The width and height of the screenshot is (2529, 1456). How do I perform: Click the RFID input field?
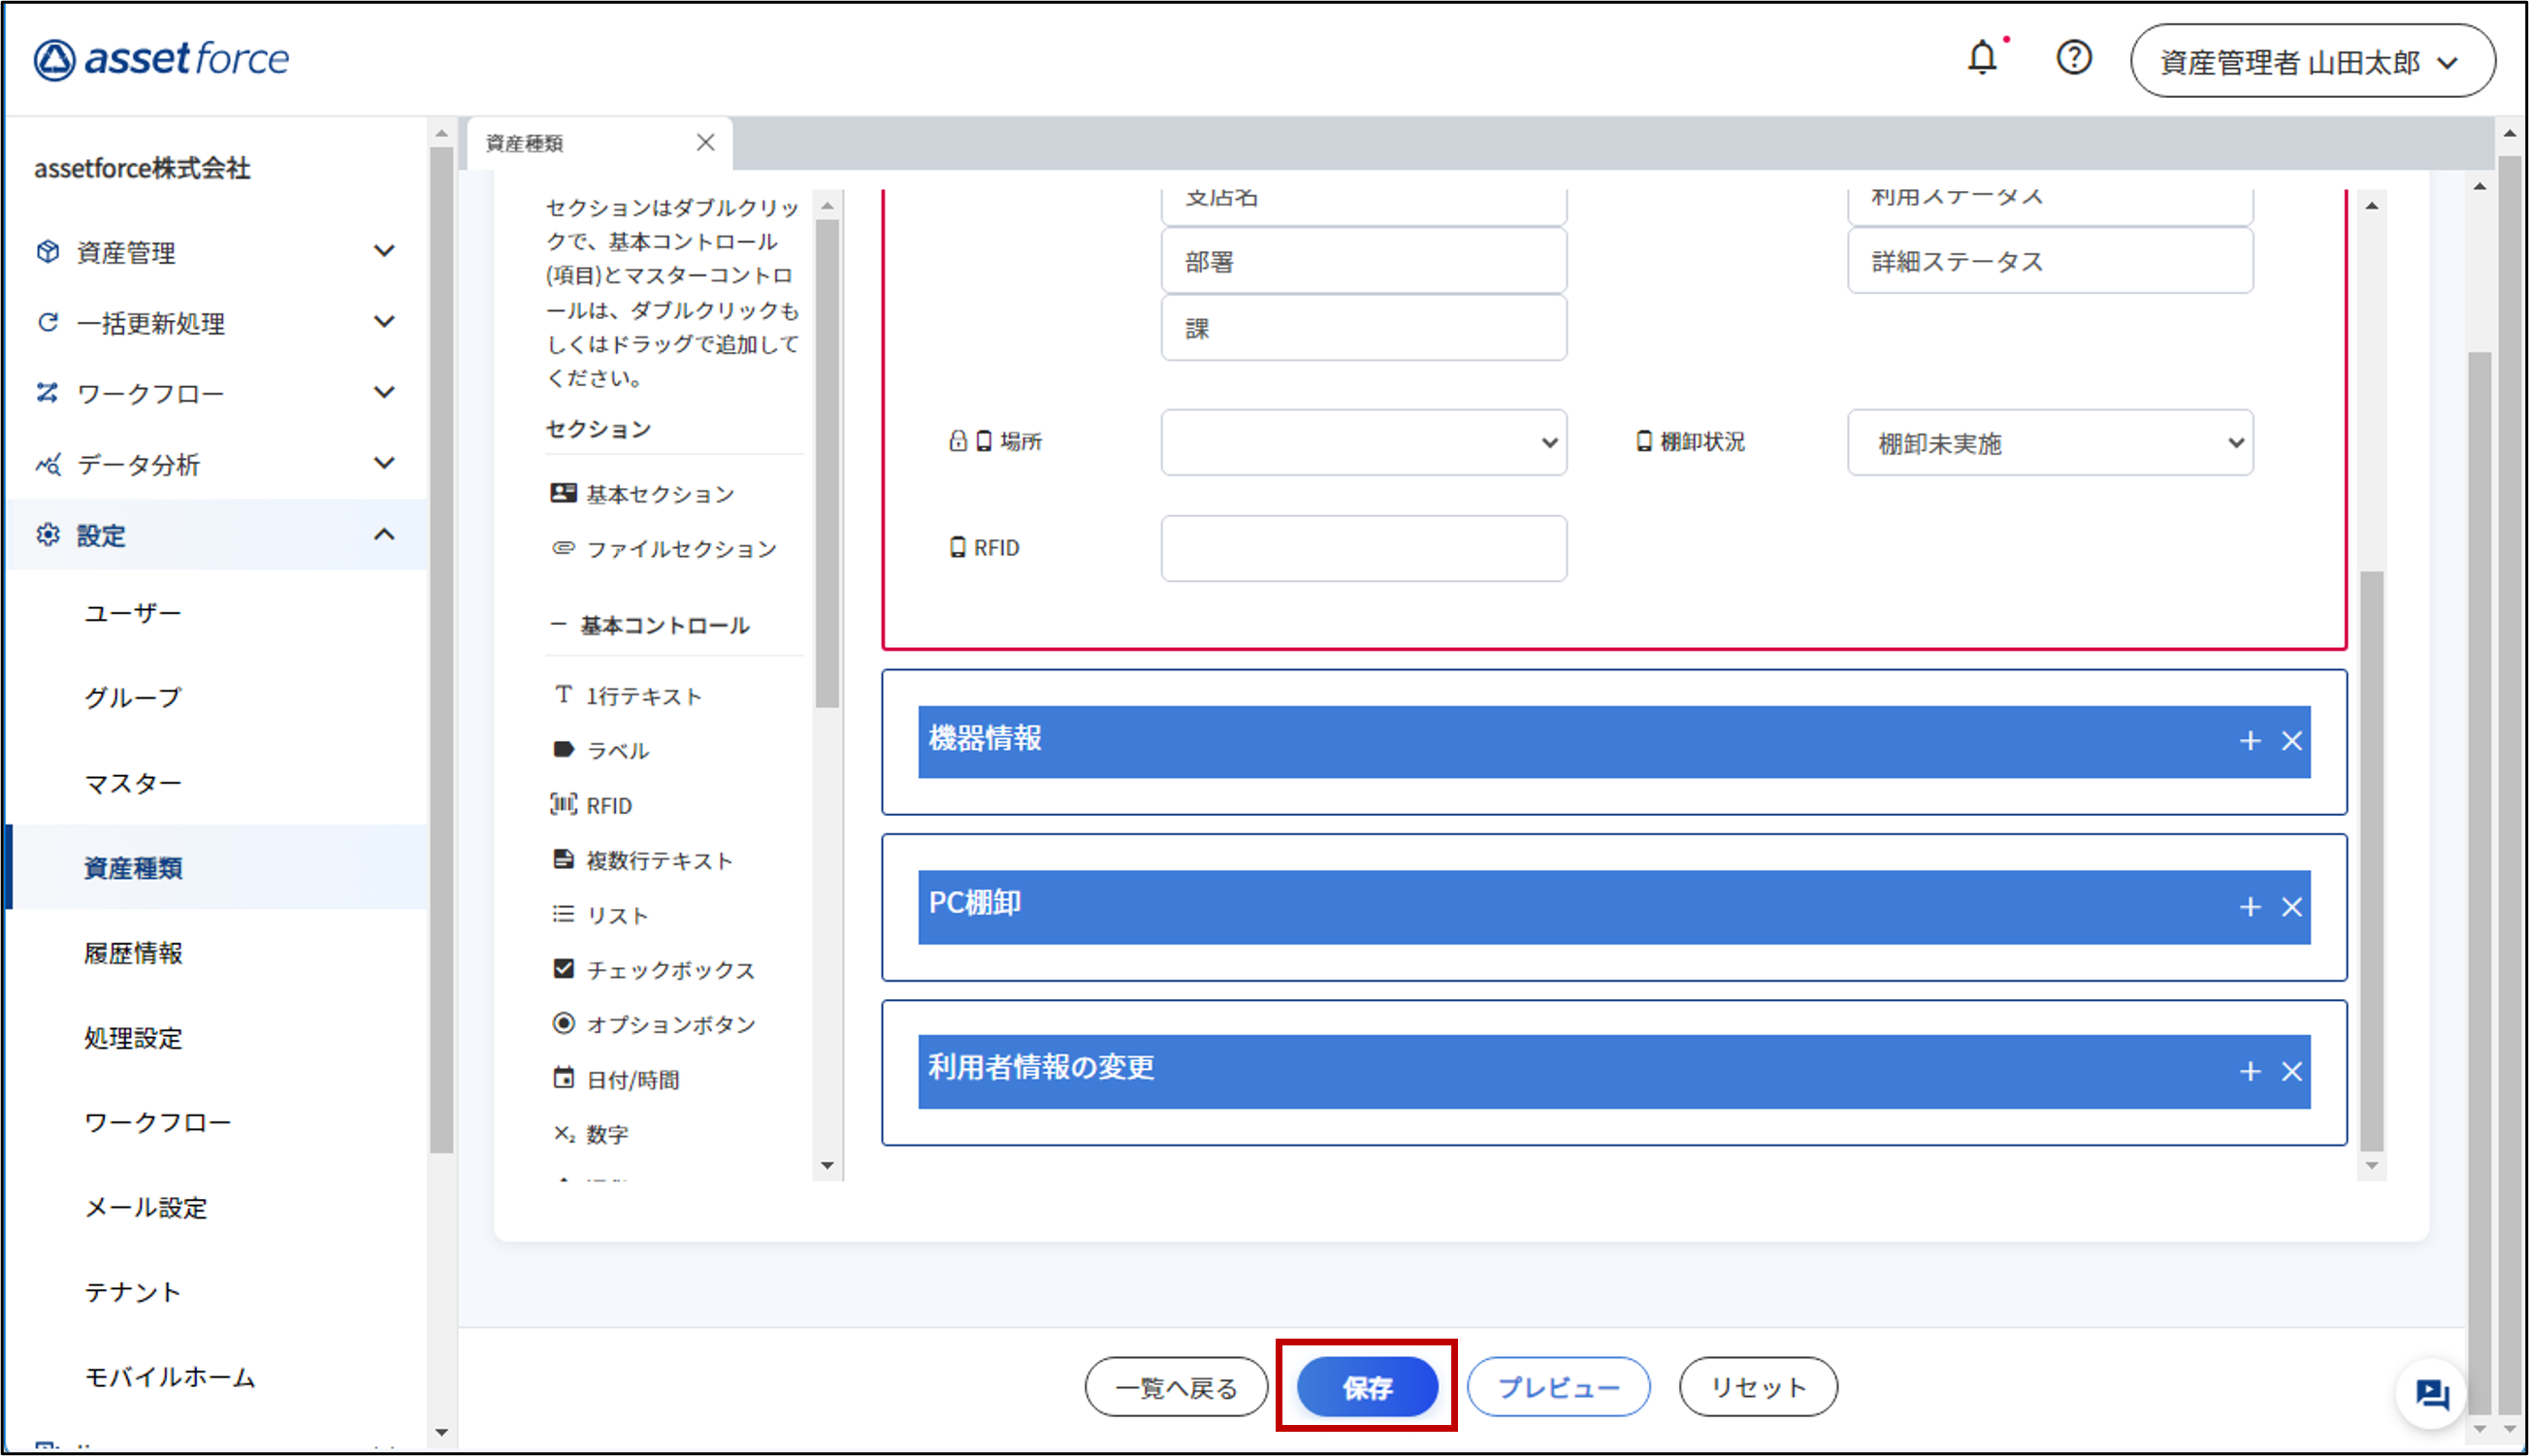[1363, 548]
